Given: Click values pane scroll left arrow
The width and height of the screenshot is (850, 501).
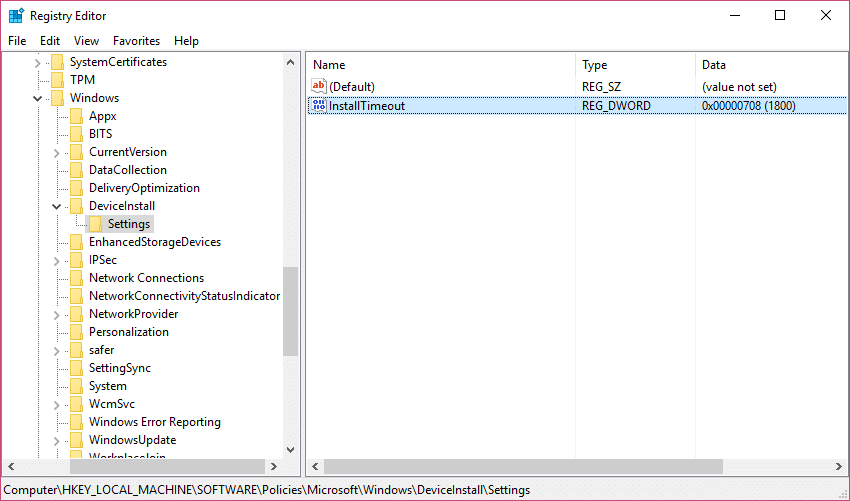Looking at the screenshot, I should 315,466.
